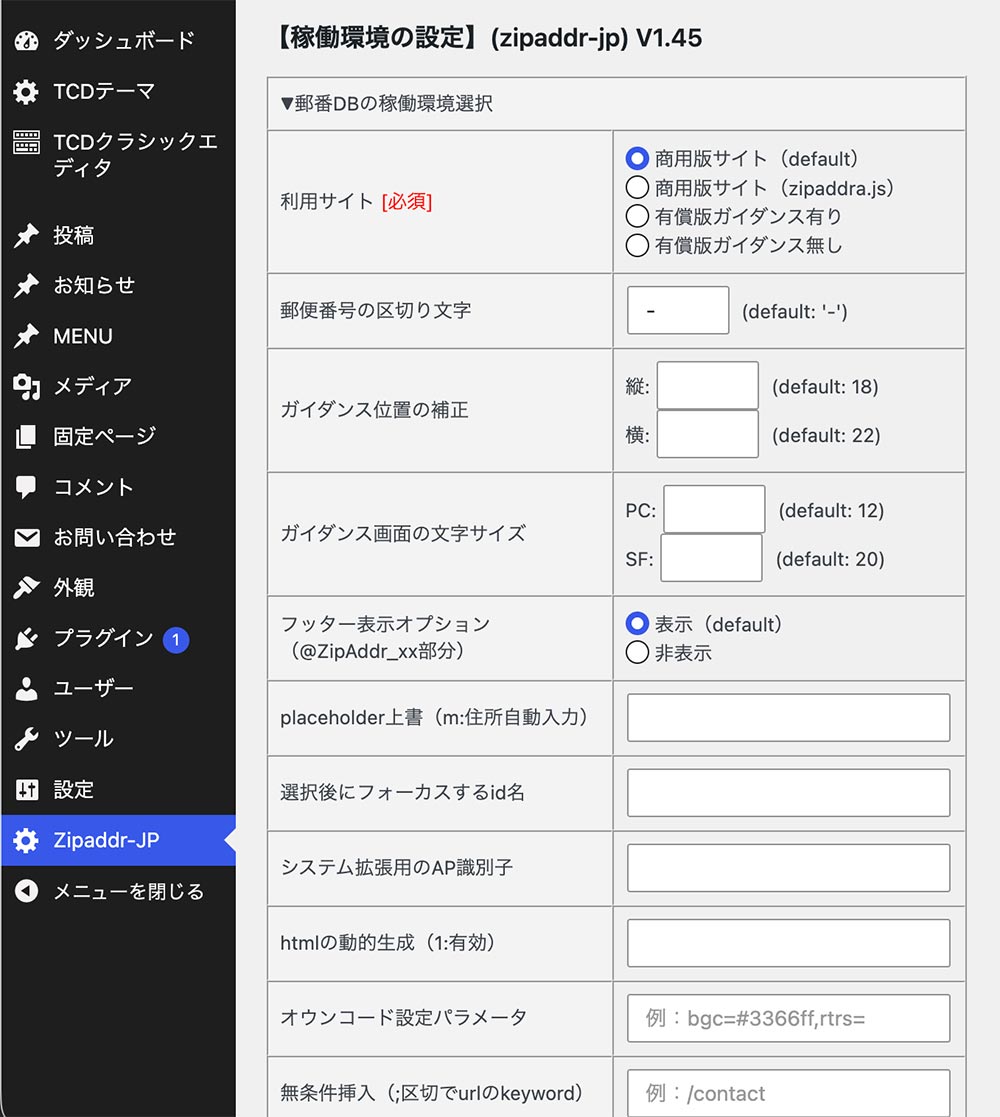The width and height of the screenshot is (1000, 1117).
Task: Open MENU item in sidebar
Action: tap(118, 336)
